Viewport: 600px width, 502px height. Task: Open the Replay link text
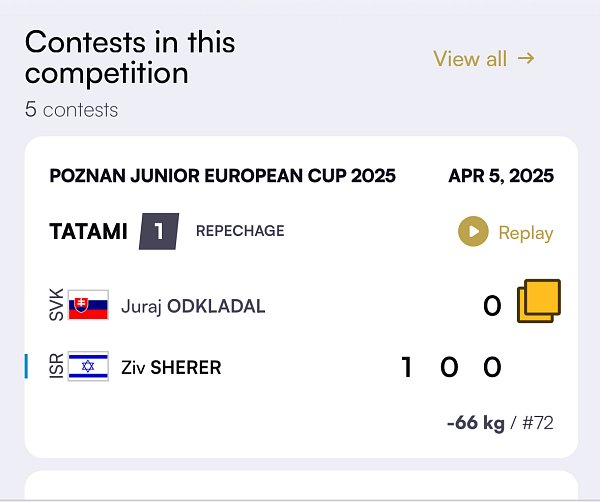(526, 233)
